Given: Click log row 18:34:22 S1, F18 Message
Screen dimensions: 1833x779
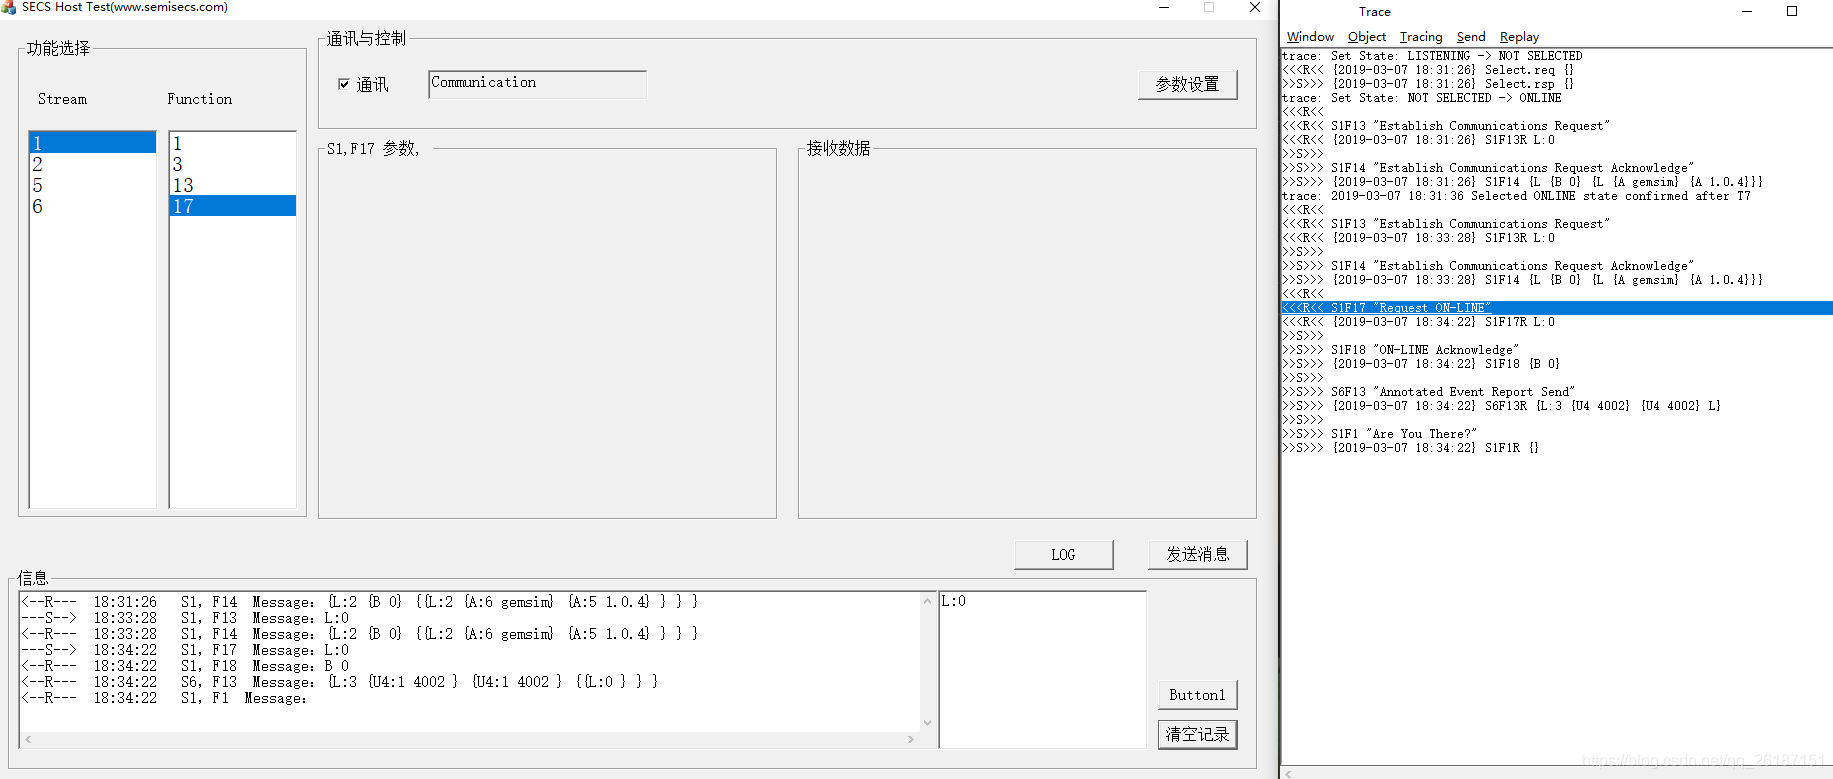Looking at the screenshot, I should tap(185, 666).
